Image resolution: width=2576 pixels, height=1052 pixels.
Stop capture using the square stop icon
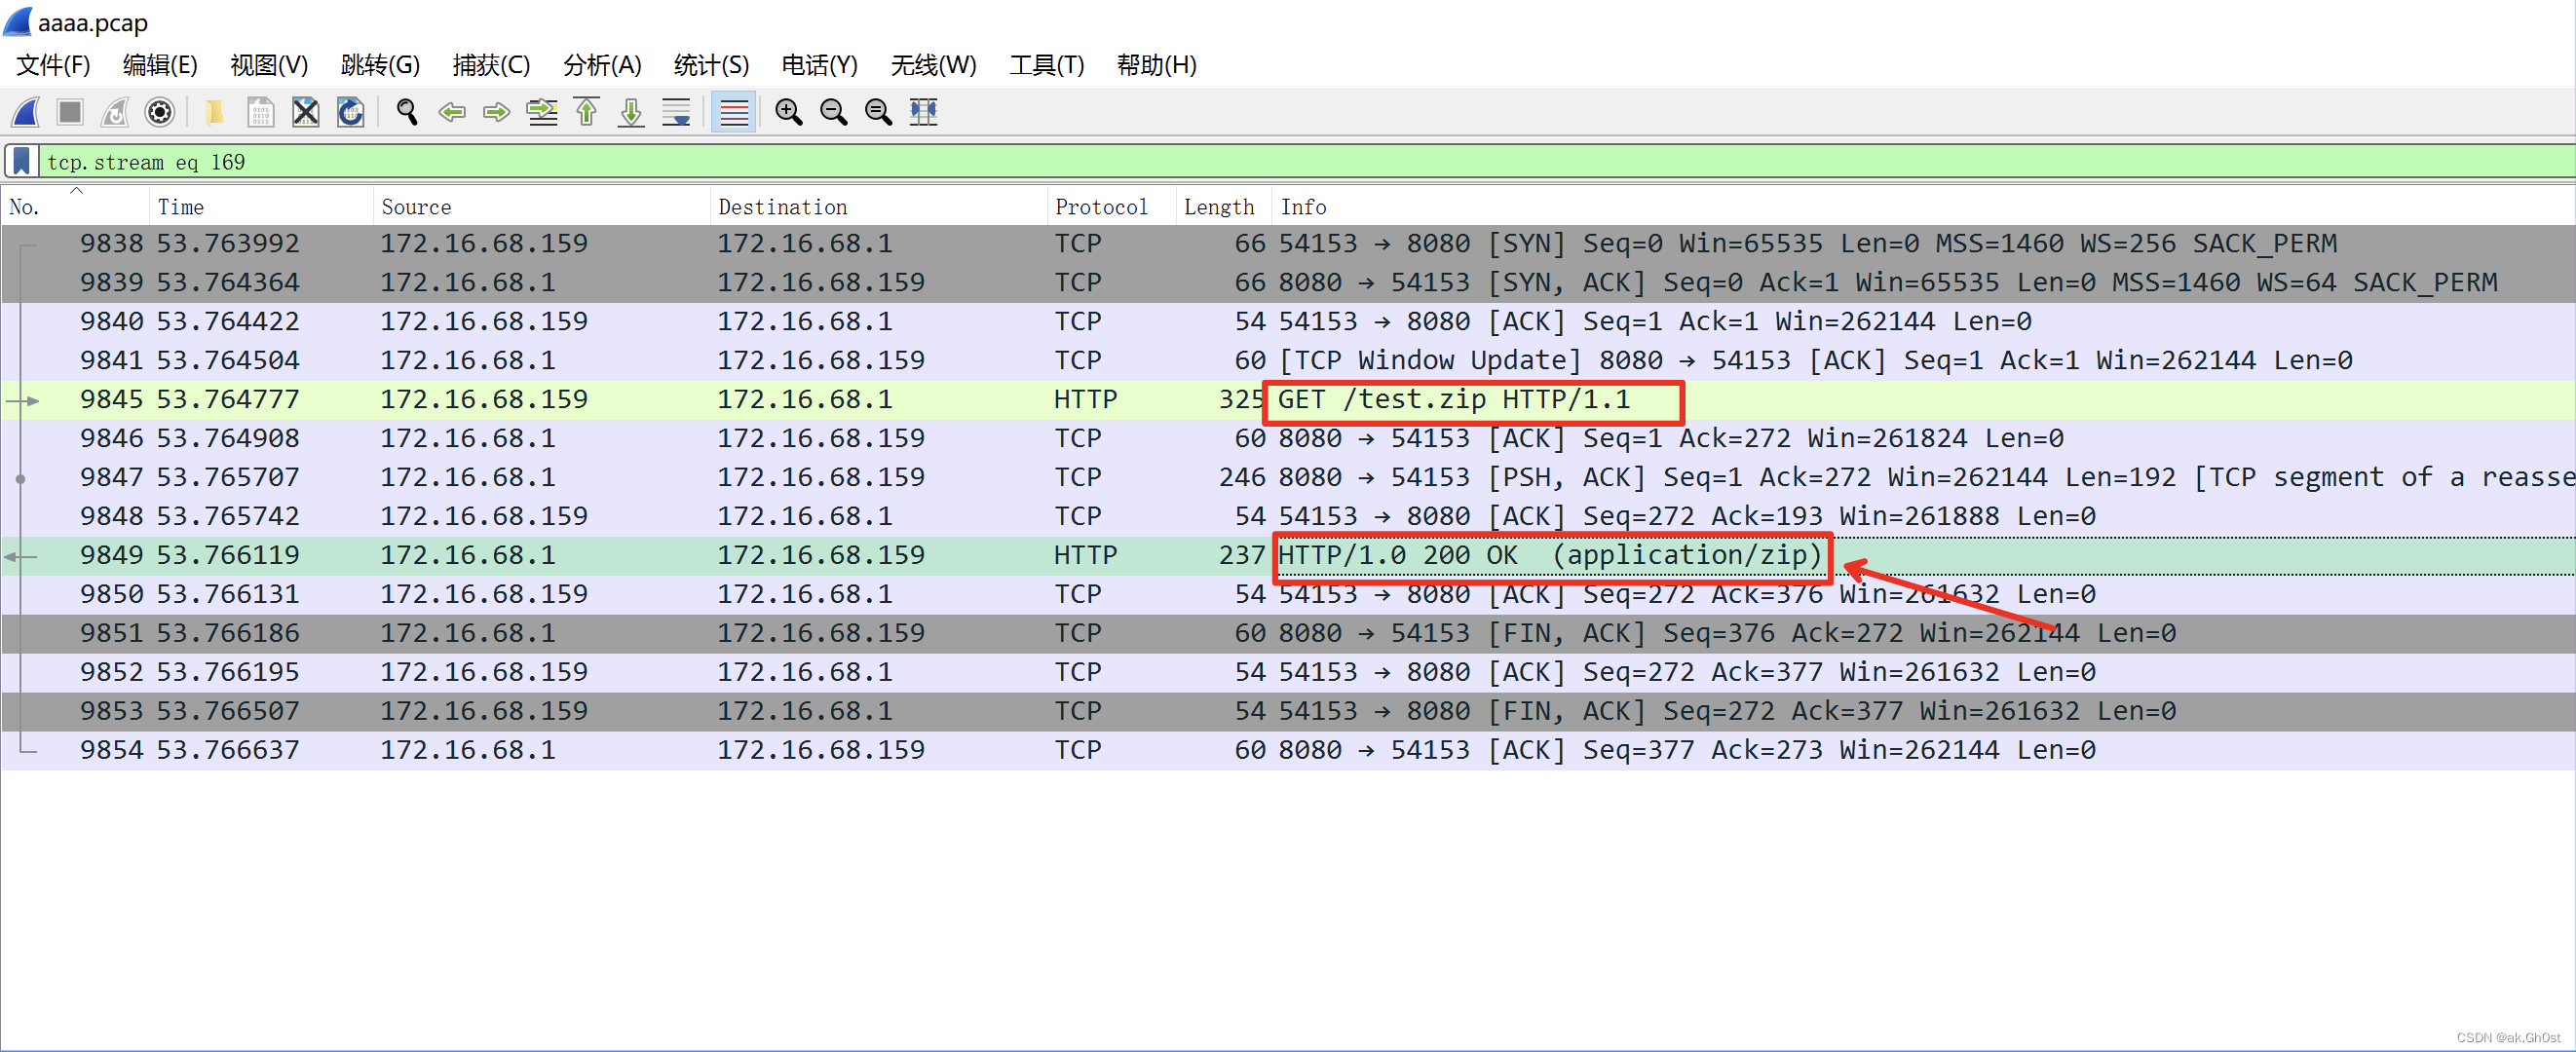coord(70,112)
